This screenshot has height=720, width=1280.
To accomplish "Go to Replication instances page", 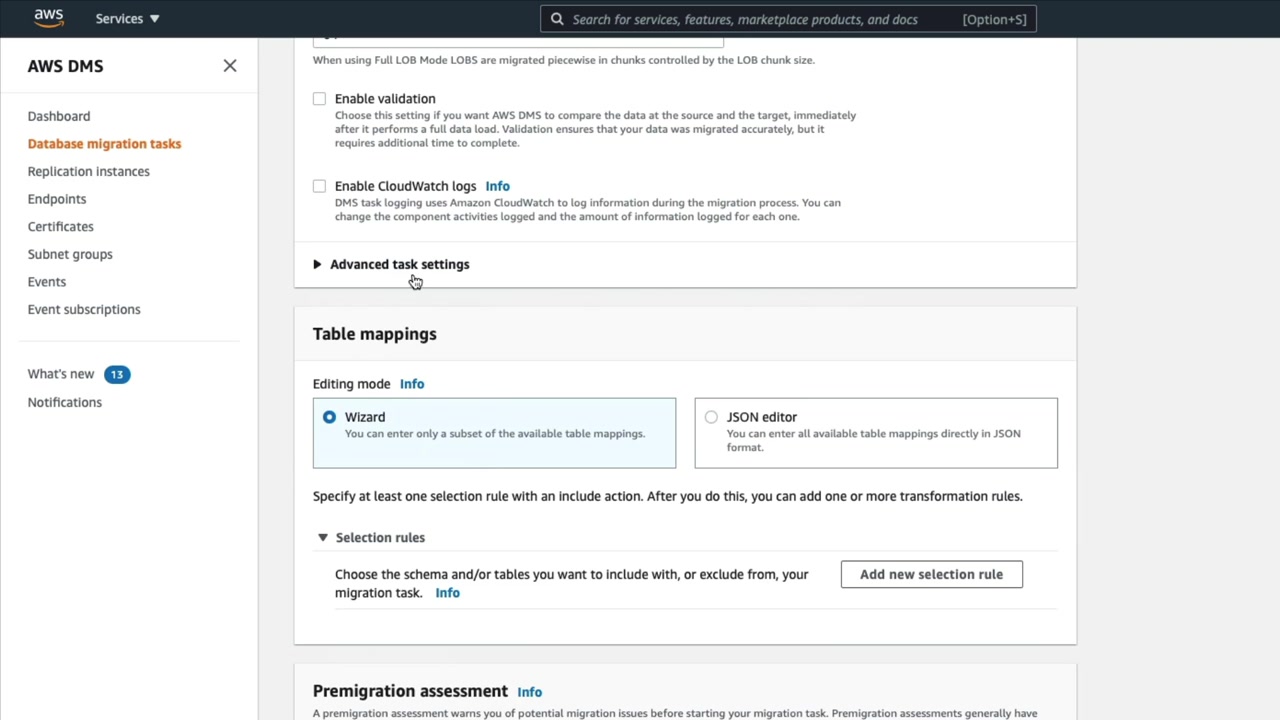I will click(x=89, y=171).
